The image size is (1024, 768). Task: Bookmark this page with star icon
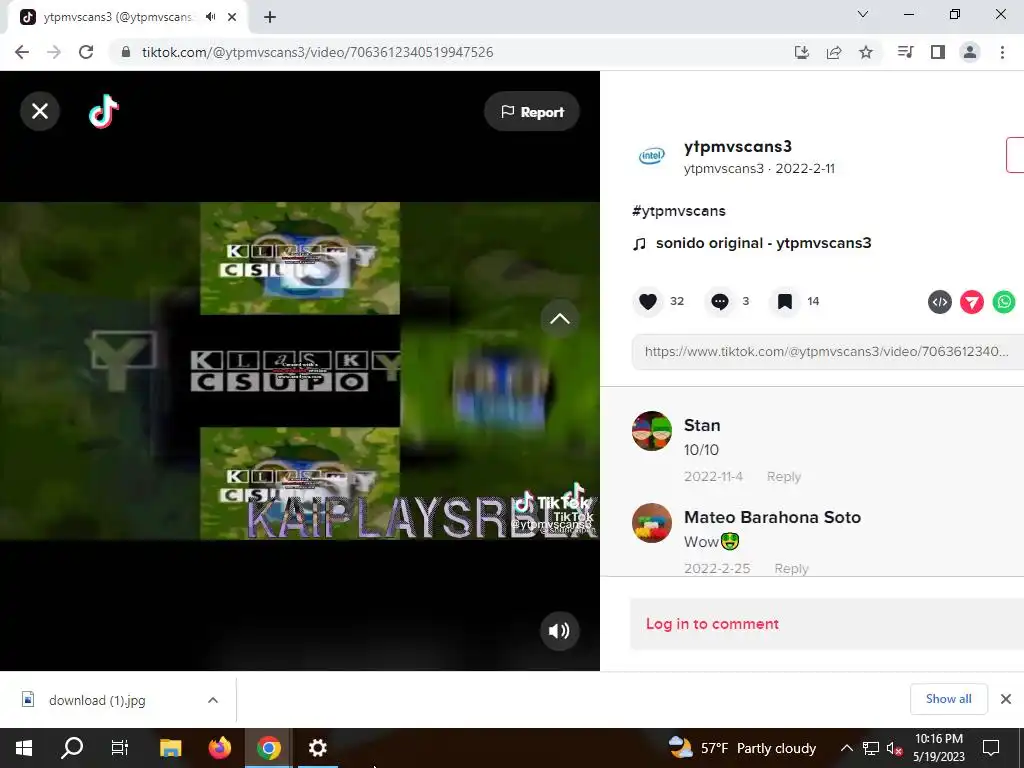(866, 52)
